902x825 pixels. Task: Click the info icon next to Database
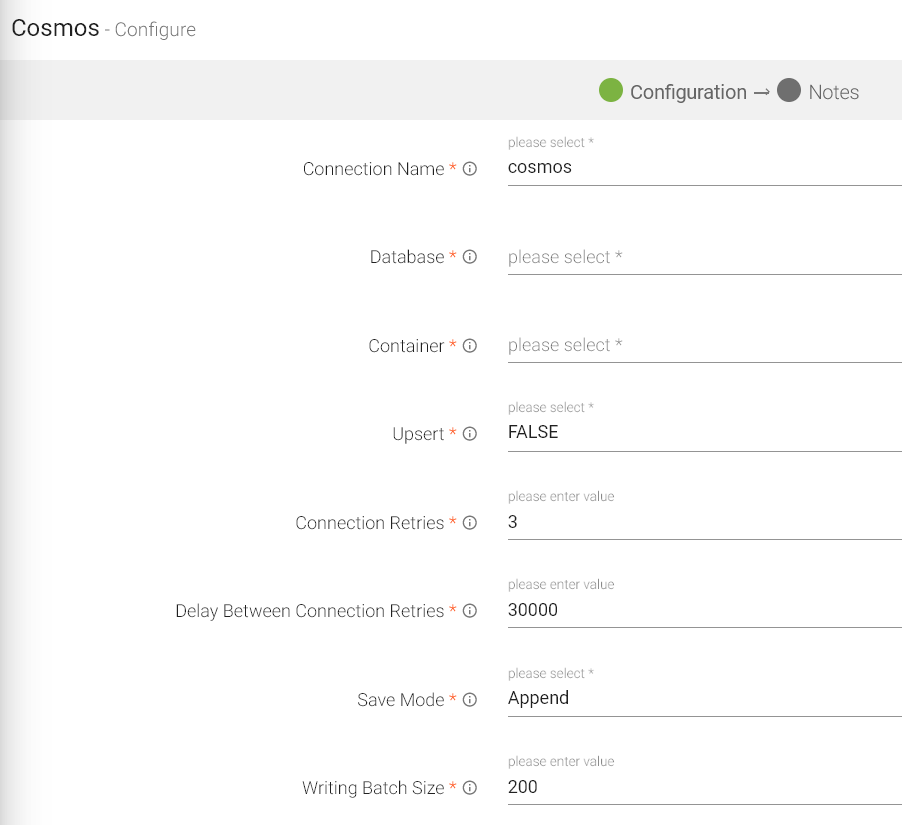pyautogui.click(x=470, y=257)
